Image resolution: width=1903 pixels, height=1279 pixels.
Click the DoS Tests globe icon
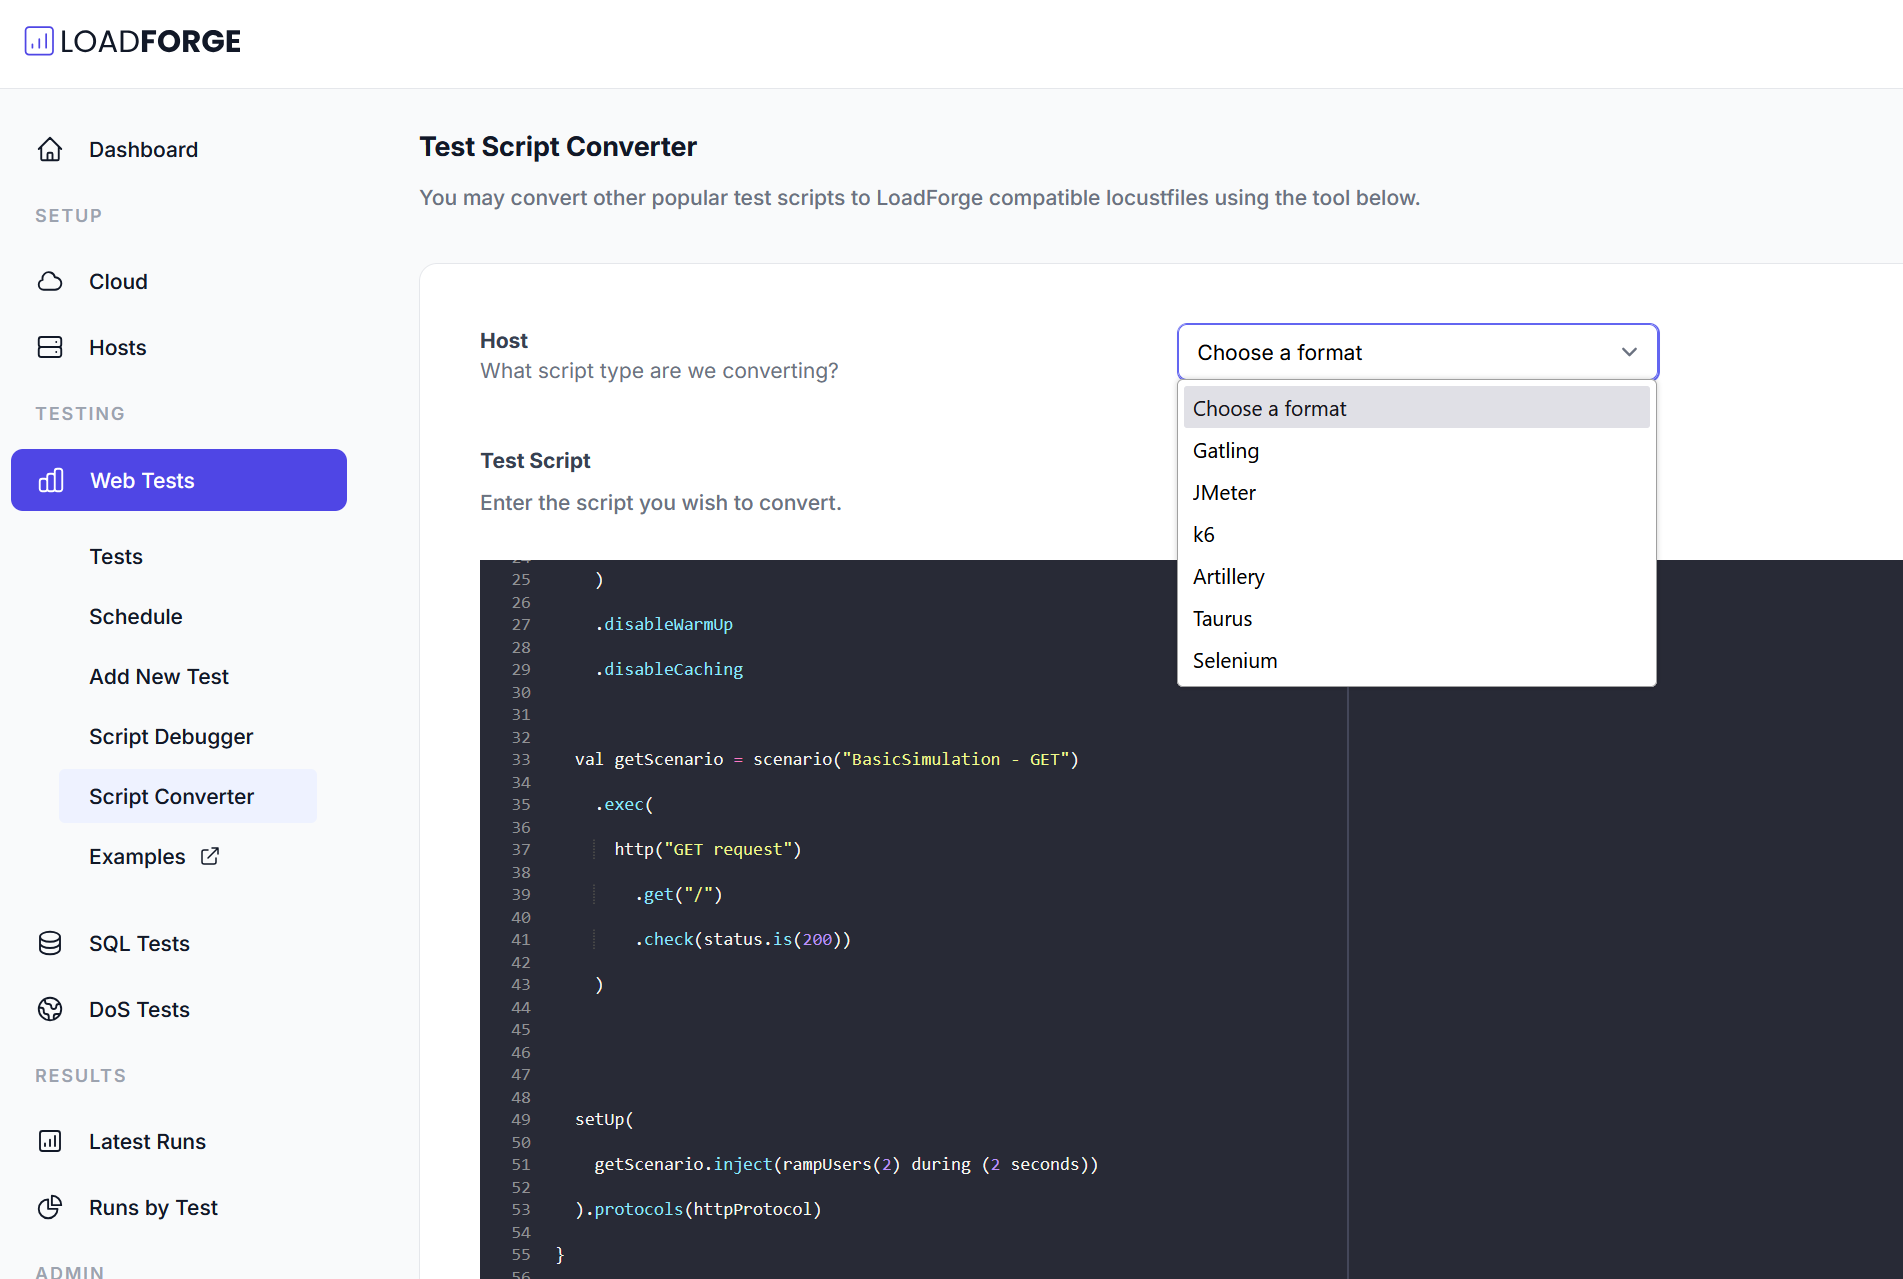tap(50, 1009)
